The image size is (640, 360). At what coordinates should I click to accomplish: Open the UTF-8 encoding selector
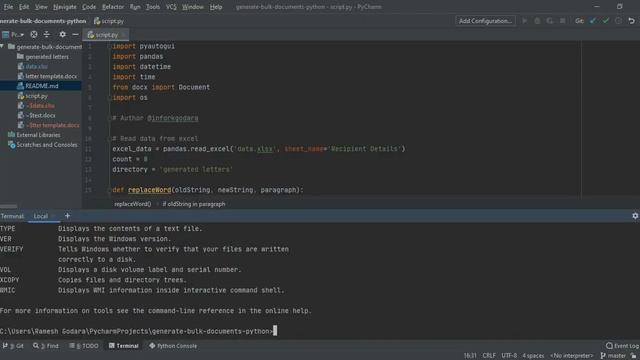509,356
